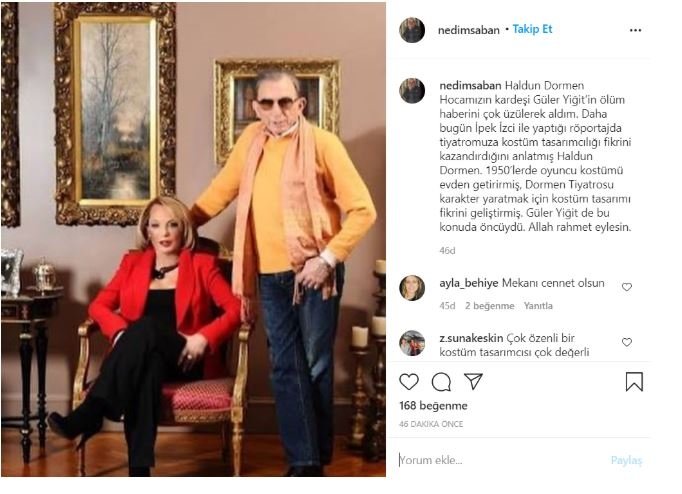Open ayla_behiye's profile avatar
Screen dimensions: 682x494
tap(412, 288)
